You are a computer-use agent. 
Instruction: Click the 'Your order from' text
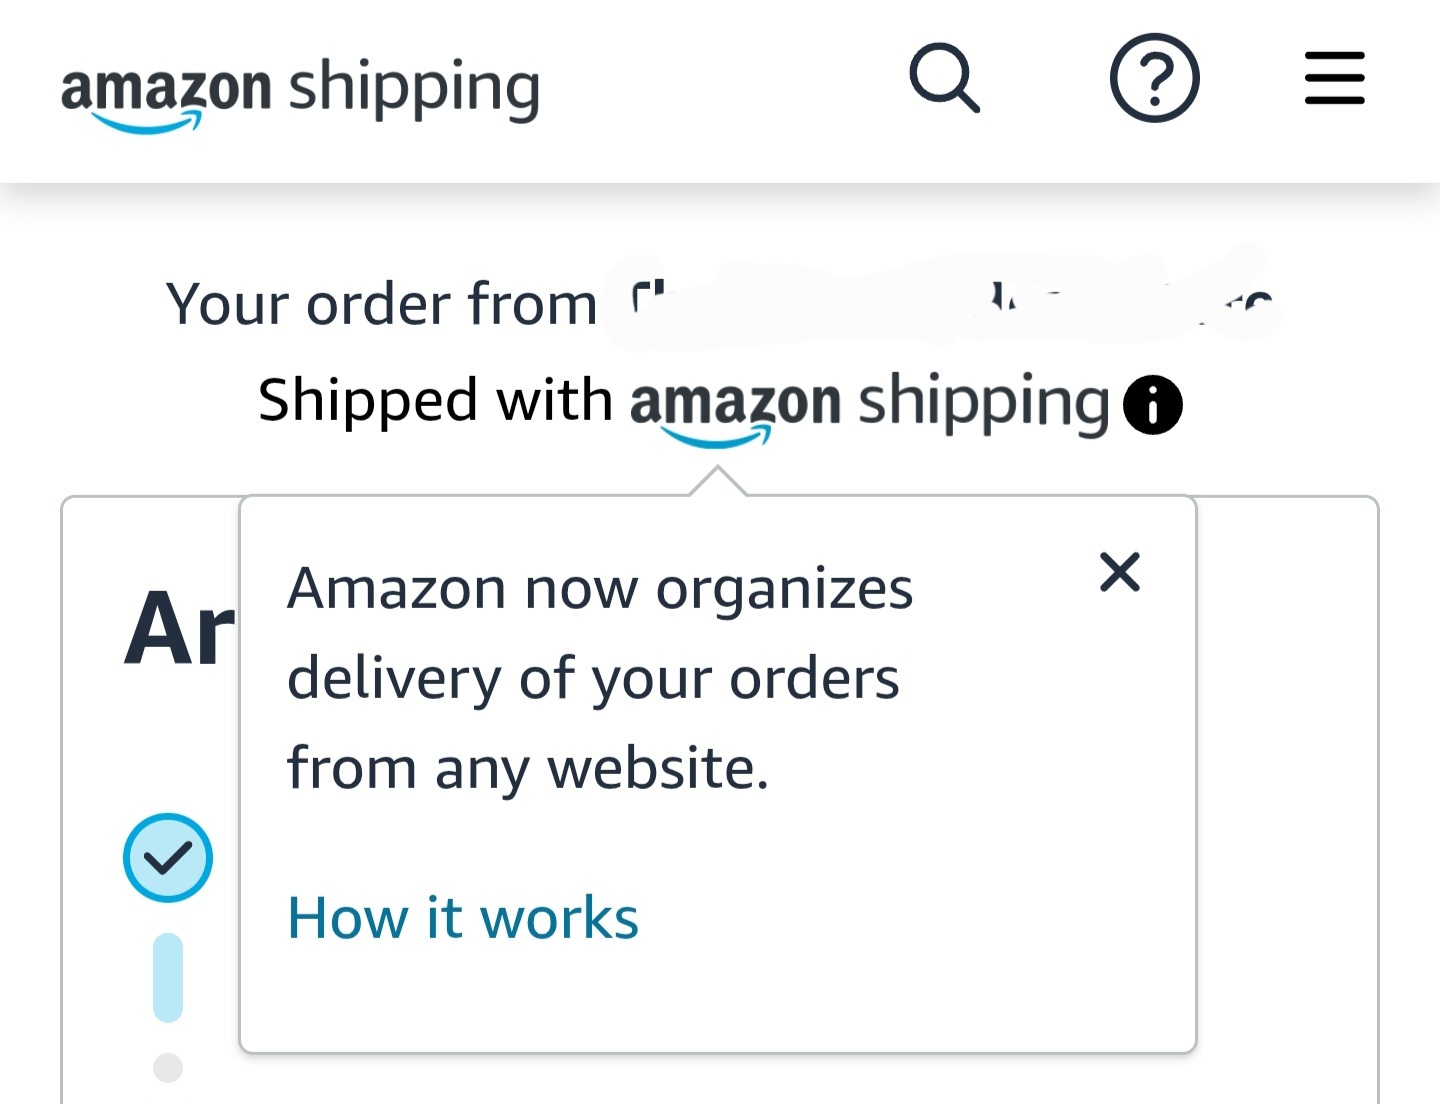tap(381, 303)
